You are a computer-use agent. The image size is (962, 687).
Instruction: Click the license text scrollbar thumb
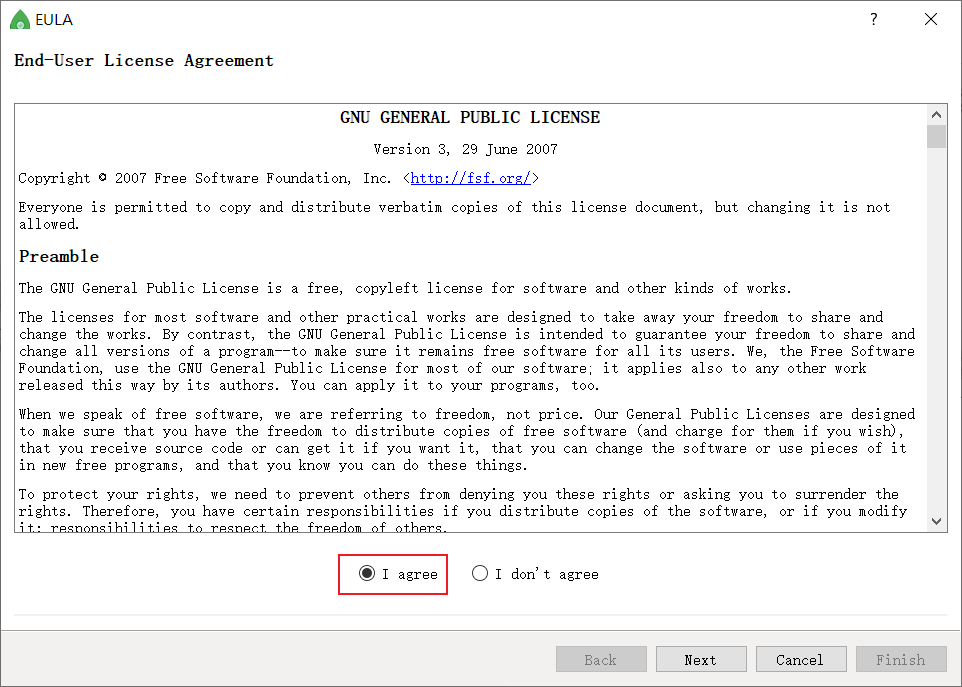[936, 137]
